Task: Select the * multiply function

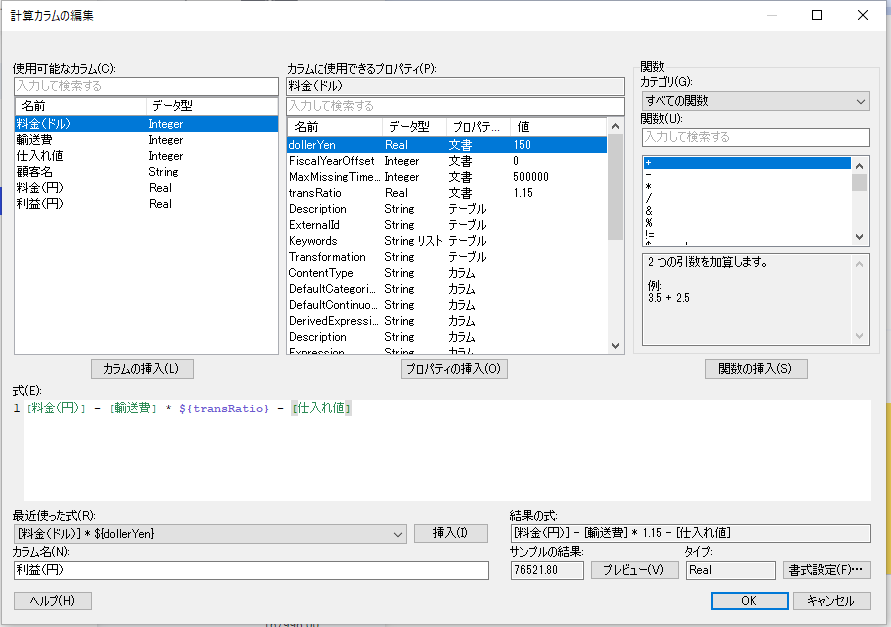Action: (x=747, y=186)
